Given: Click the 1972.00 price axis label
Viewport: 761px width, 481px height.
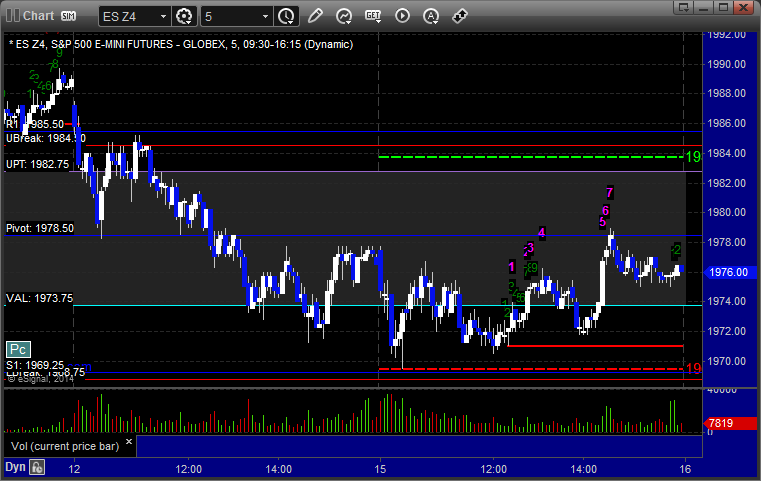Looking at the screenshot, I should pyautogui.click(x=727, y=331).
